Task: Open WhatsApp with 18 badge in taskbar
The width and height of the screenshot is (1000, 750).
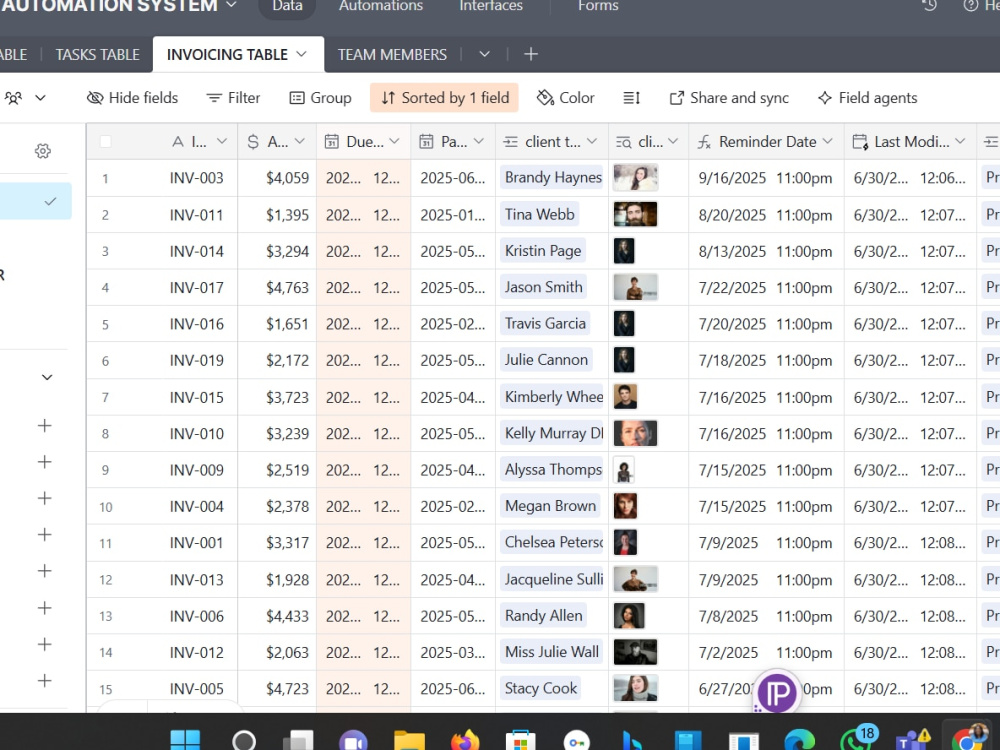Action: (x=857, y=739)
